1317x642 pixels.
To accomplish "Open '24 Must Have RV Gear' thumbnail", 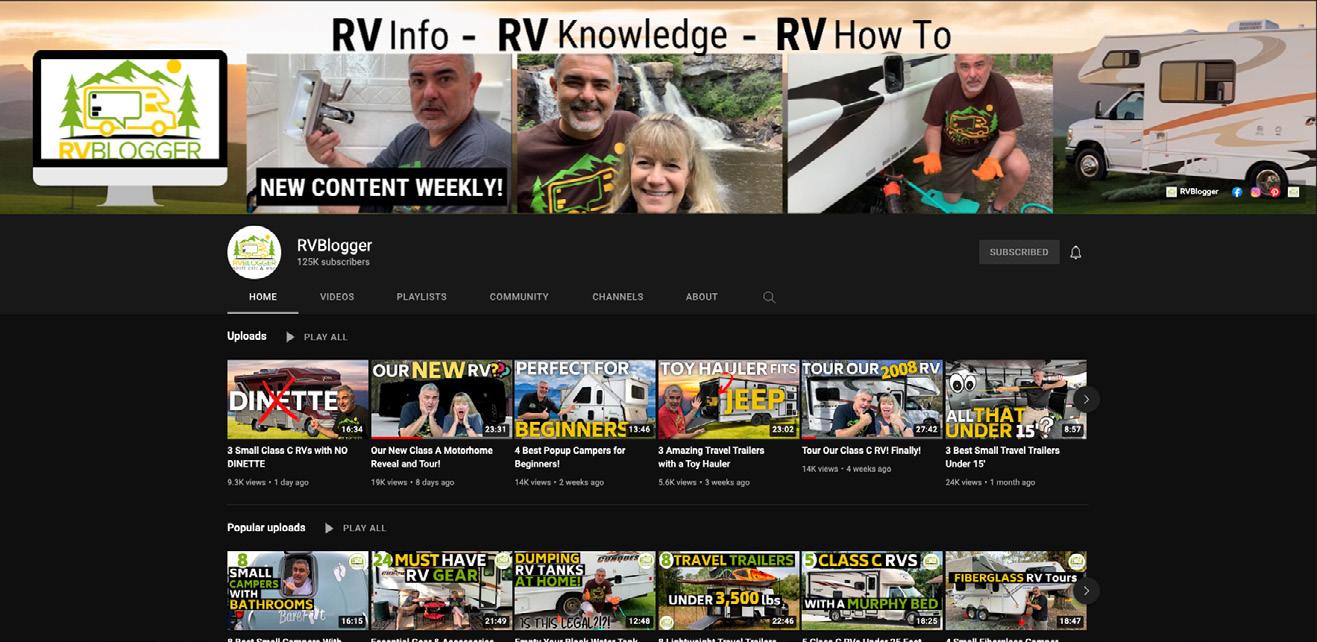I will (x=441, y=590).
